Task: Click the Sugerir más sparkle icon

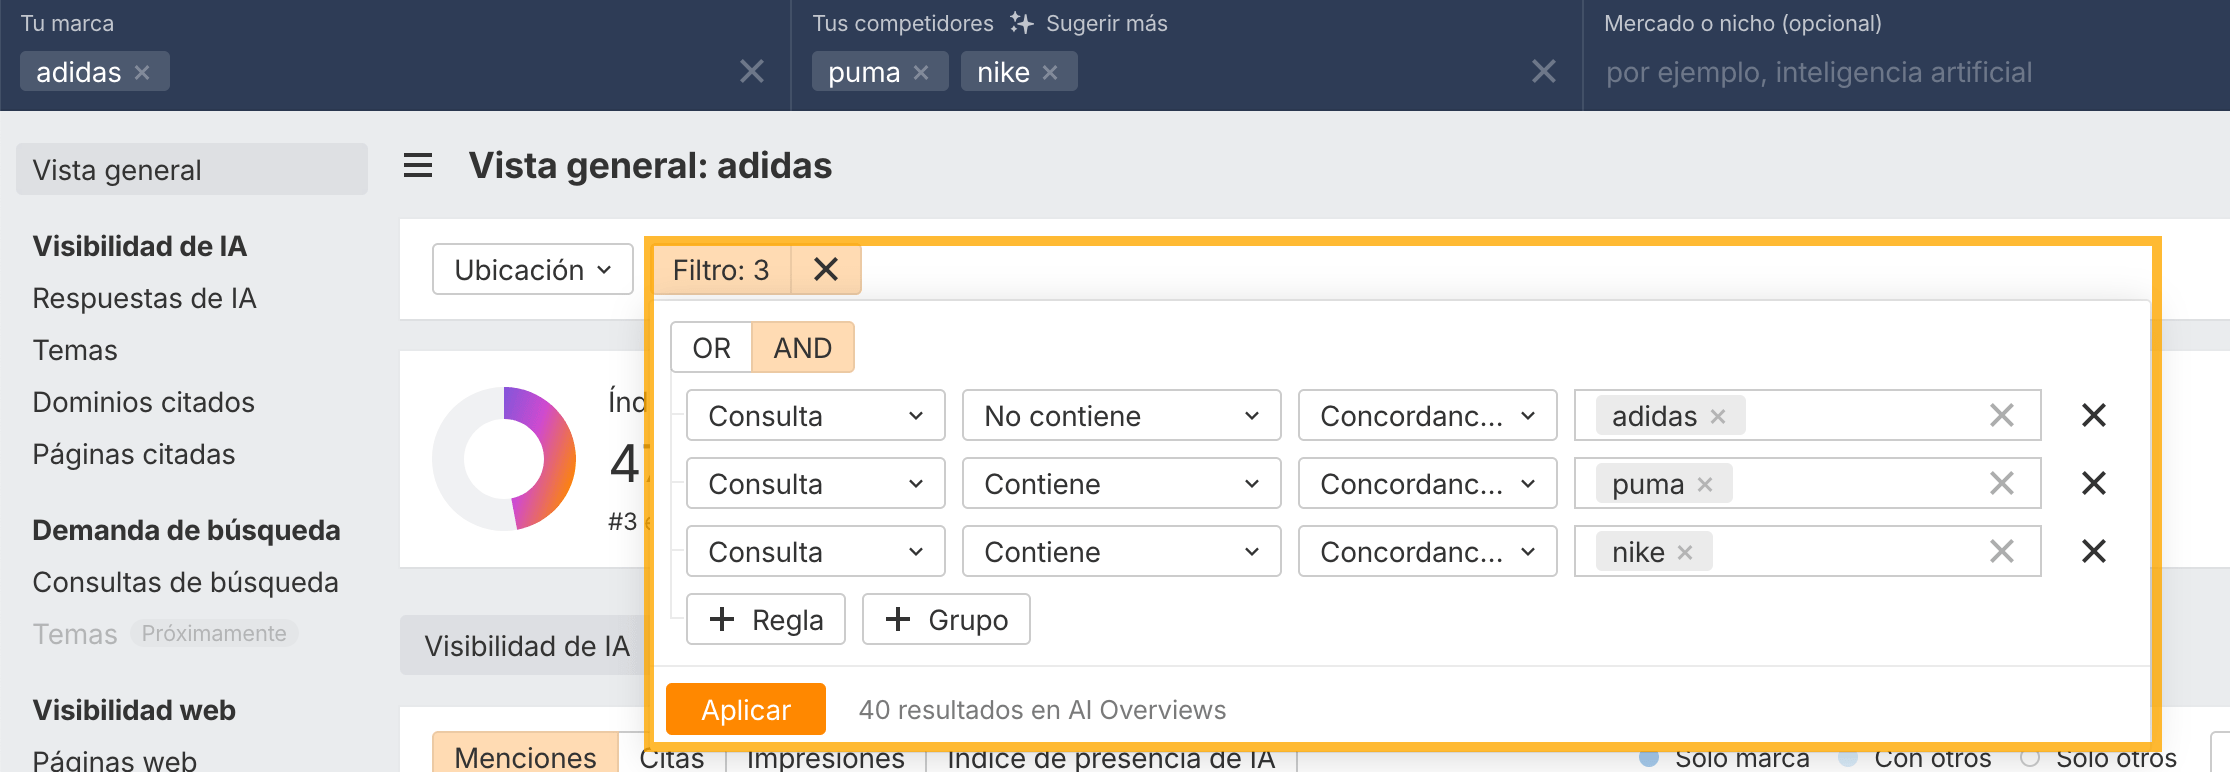Action: [1021, 23]
